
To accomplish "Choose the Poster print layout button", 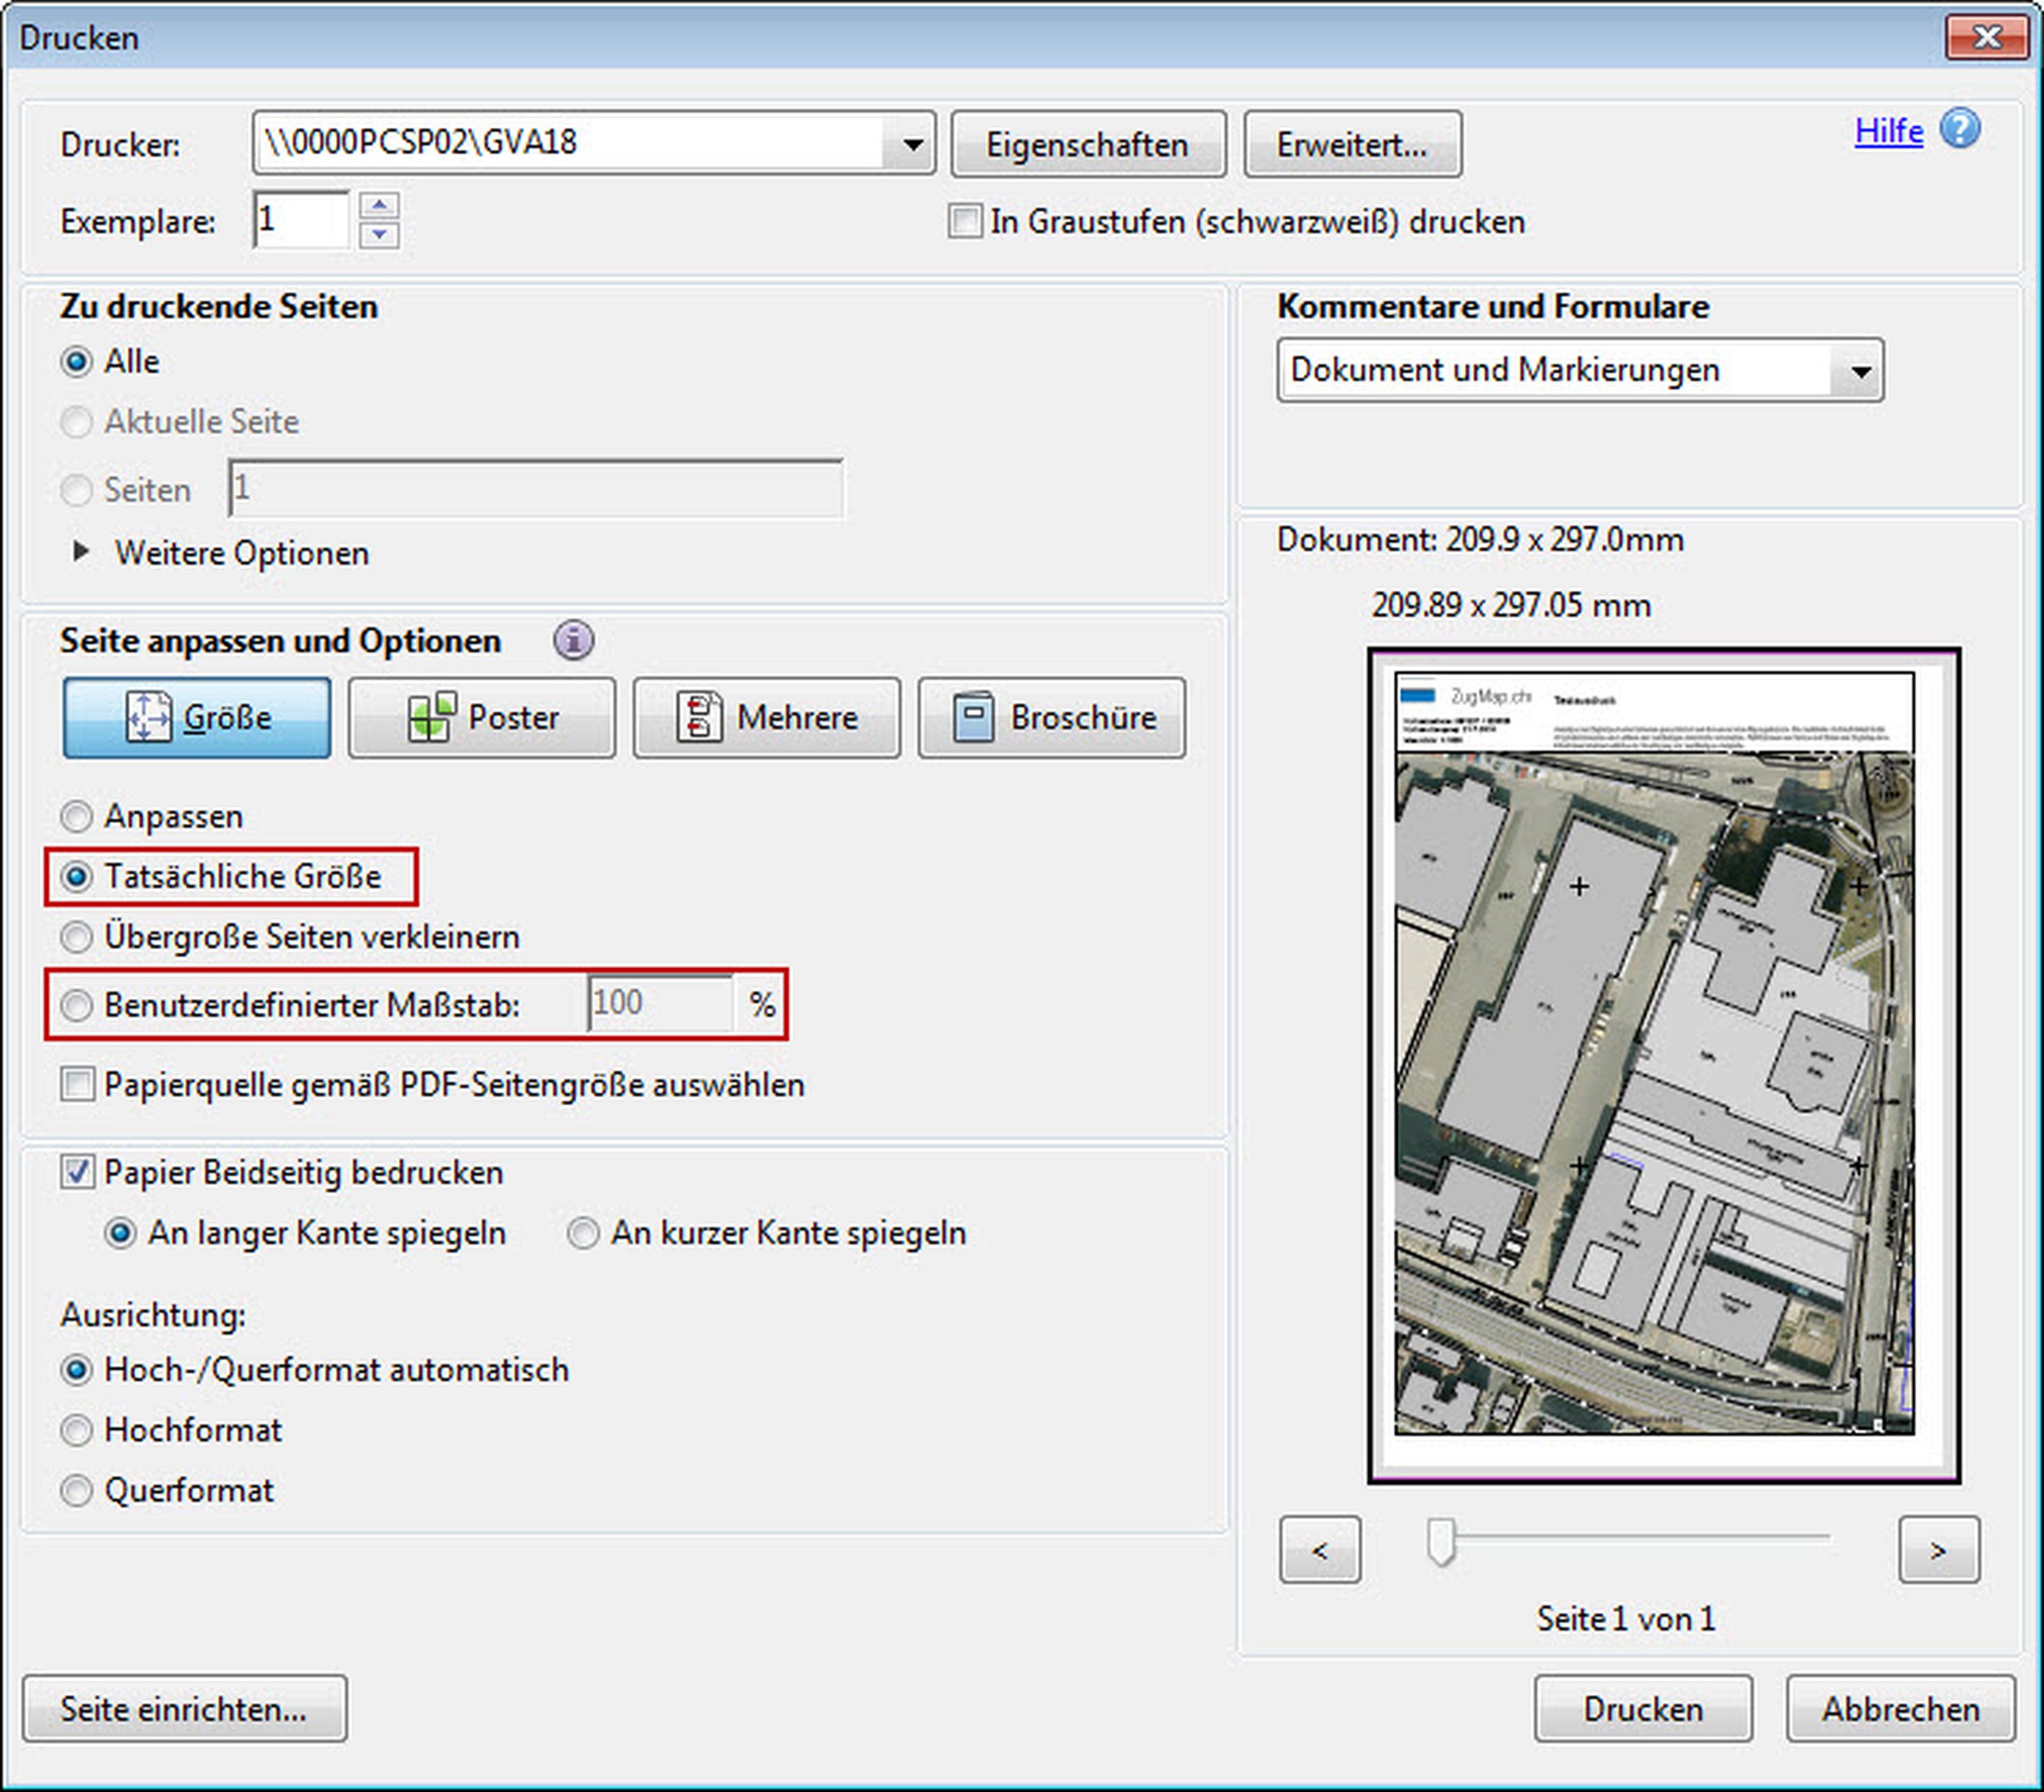I will click(482, 718).
